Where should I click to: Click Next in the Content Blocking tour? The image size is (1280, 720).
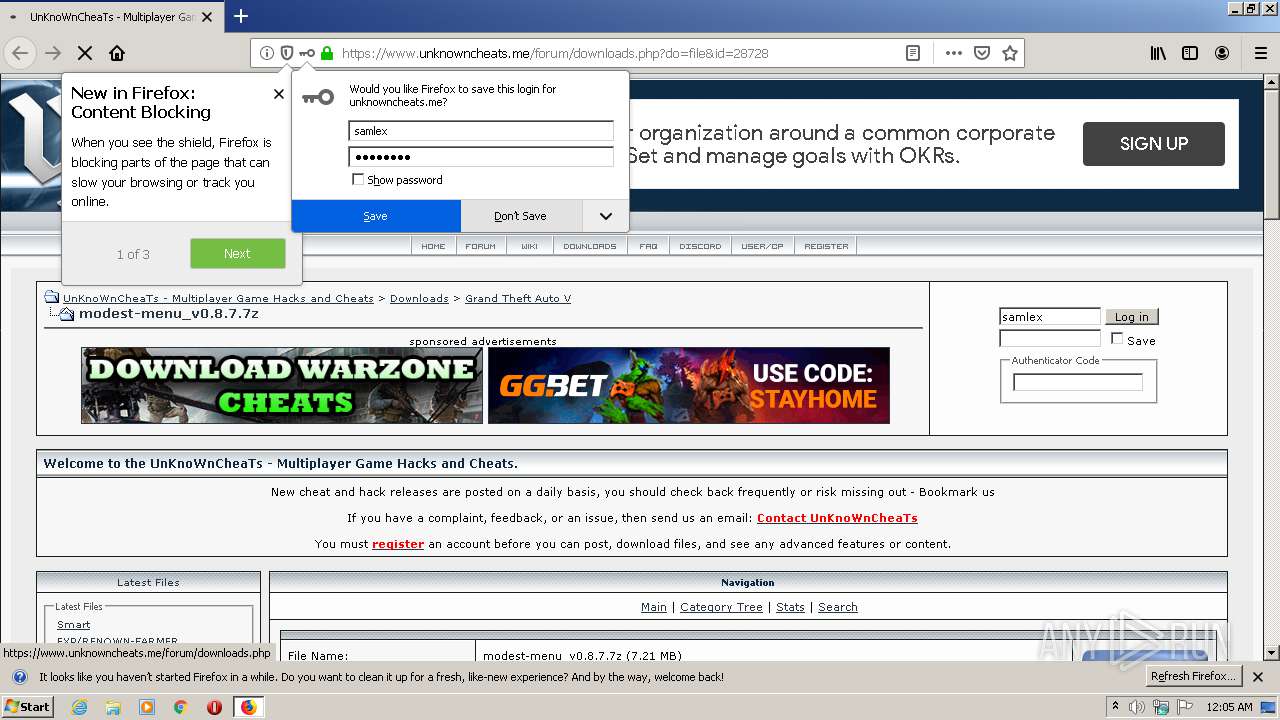(x=238, y=254)
